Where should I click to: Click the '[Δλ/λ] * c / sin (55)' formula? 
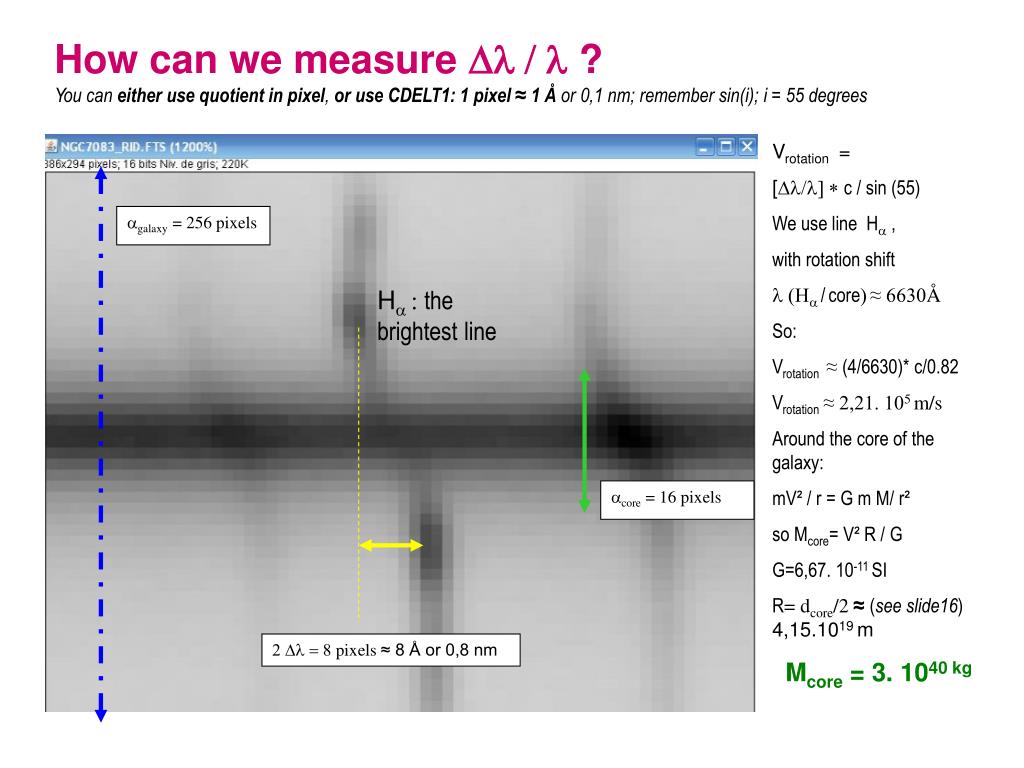(x=846, y=189)
